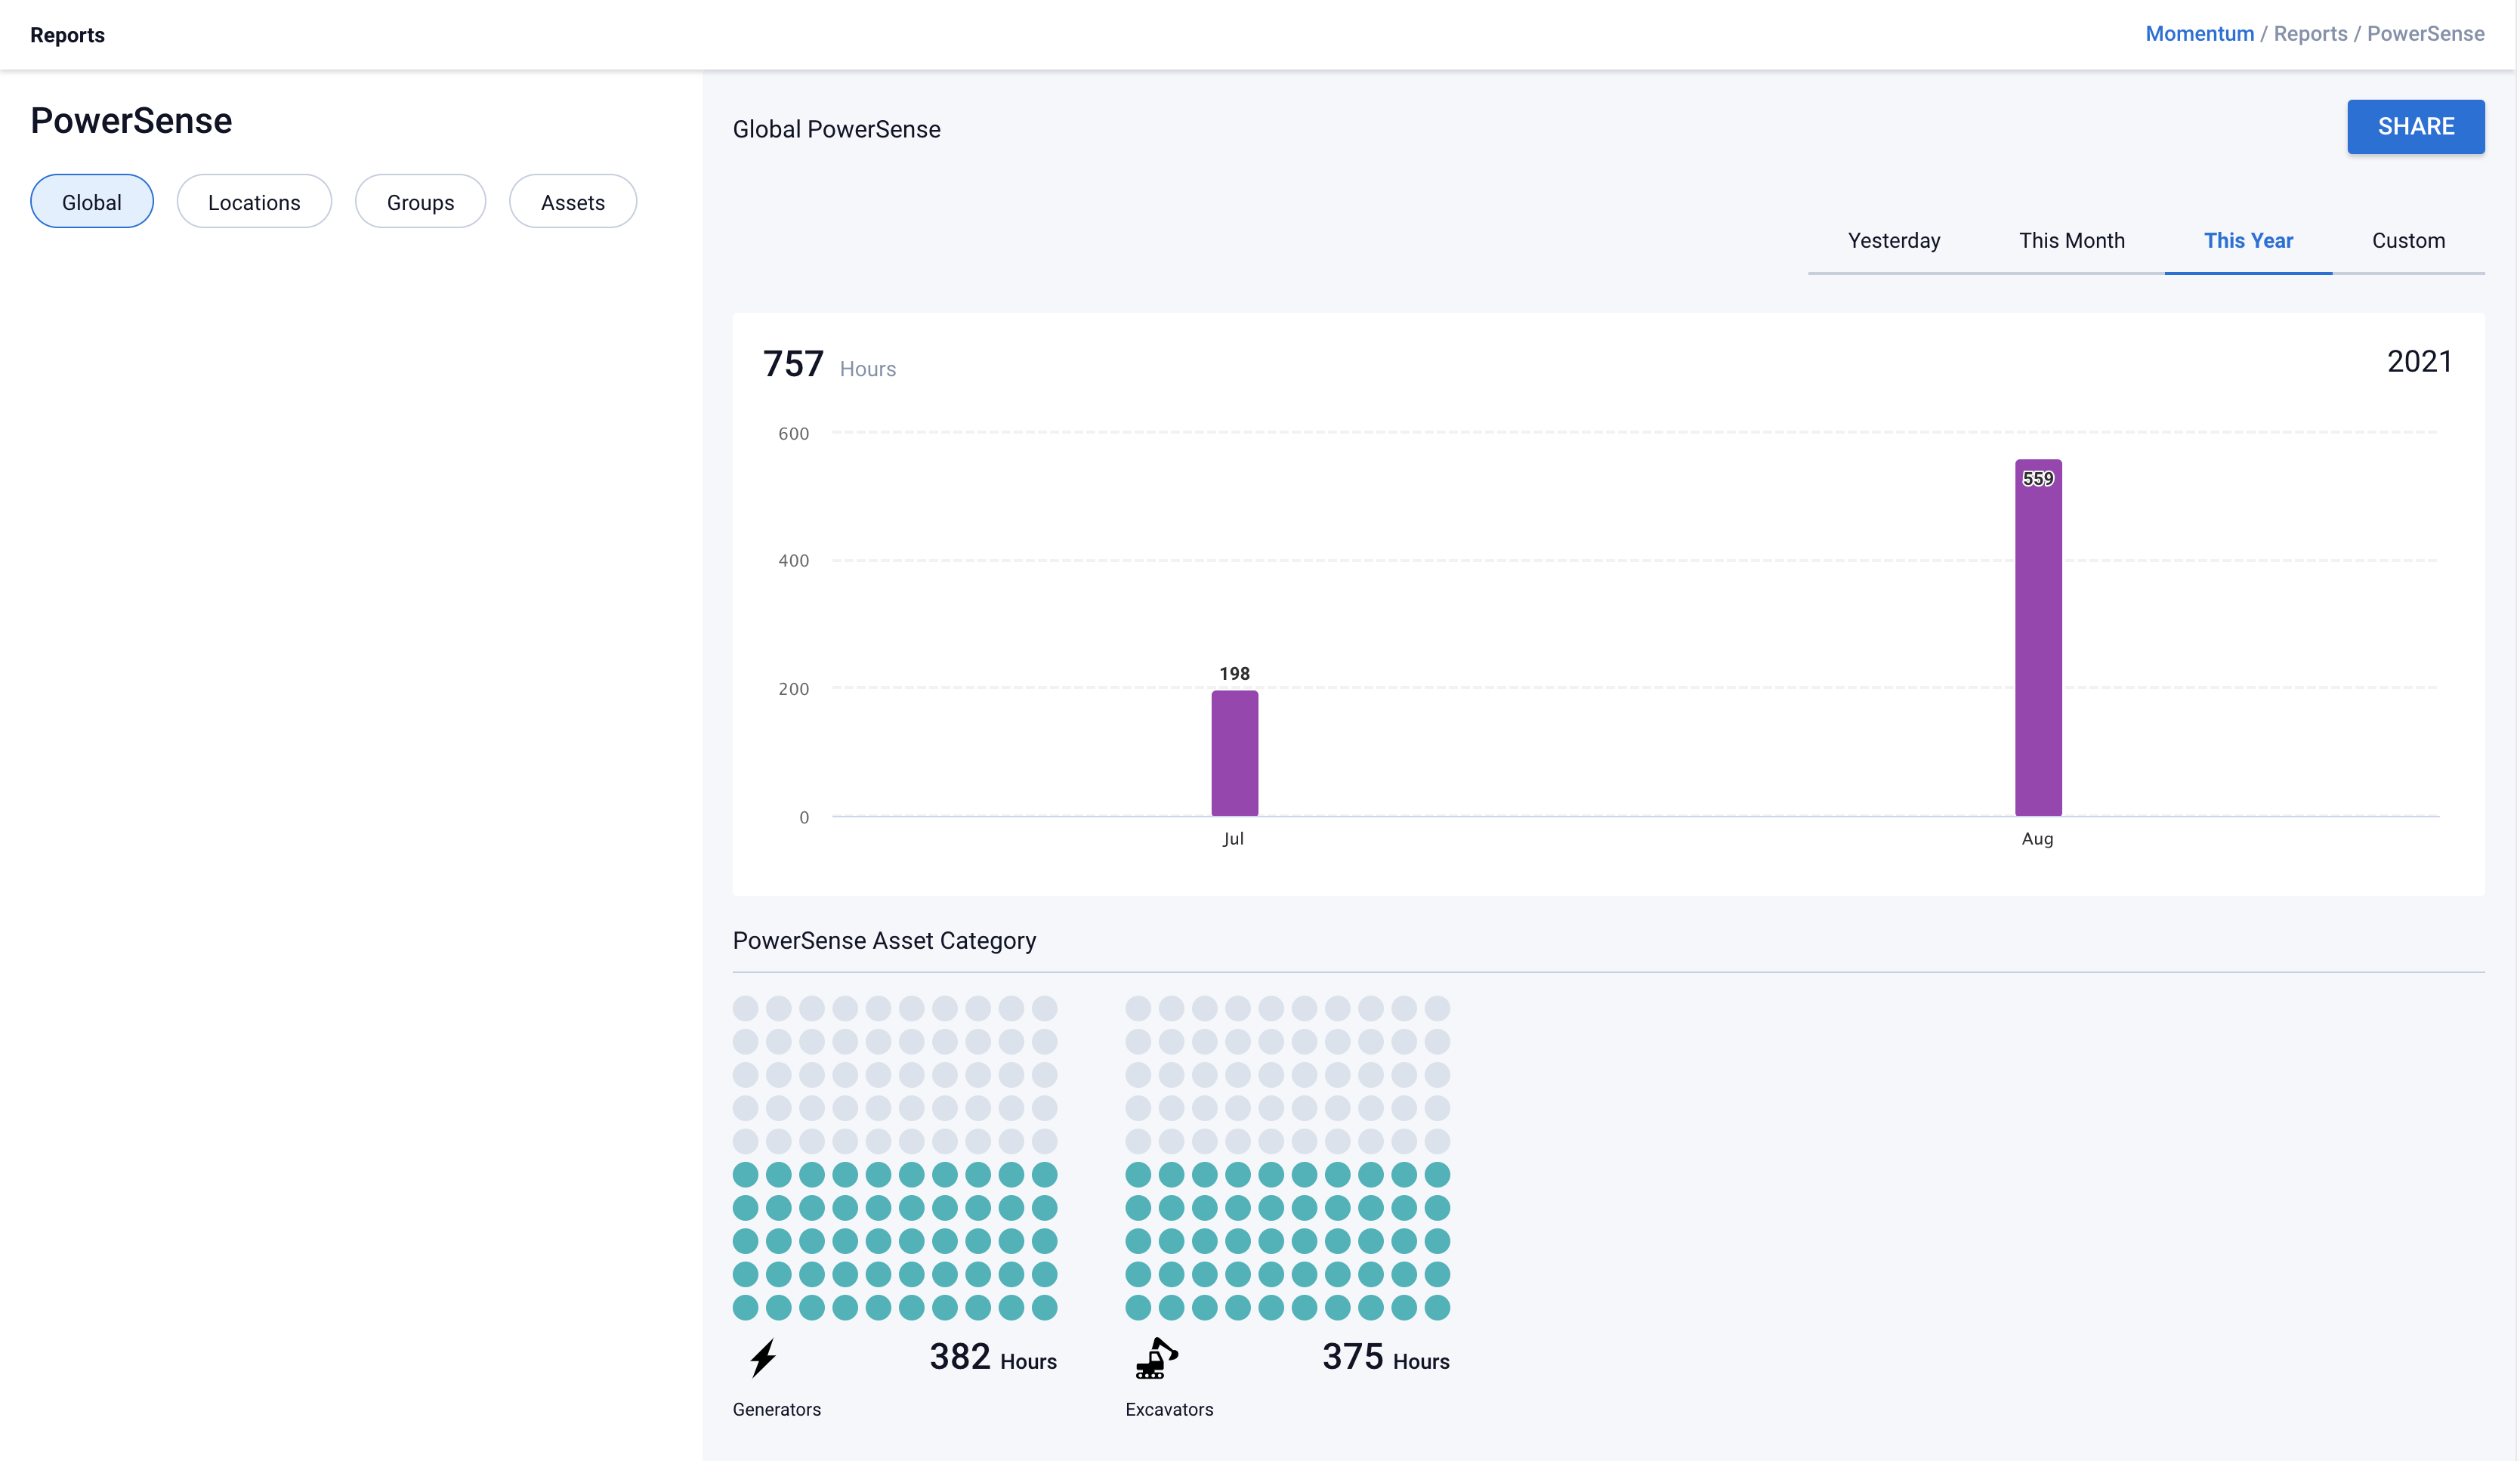Click the Reports header title
Screen dimensions: 2520x1461
point(67,35)
